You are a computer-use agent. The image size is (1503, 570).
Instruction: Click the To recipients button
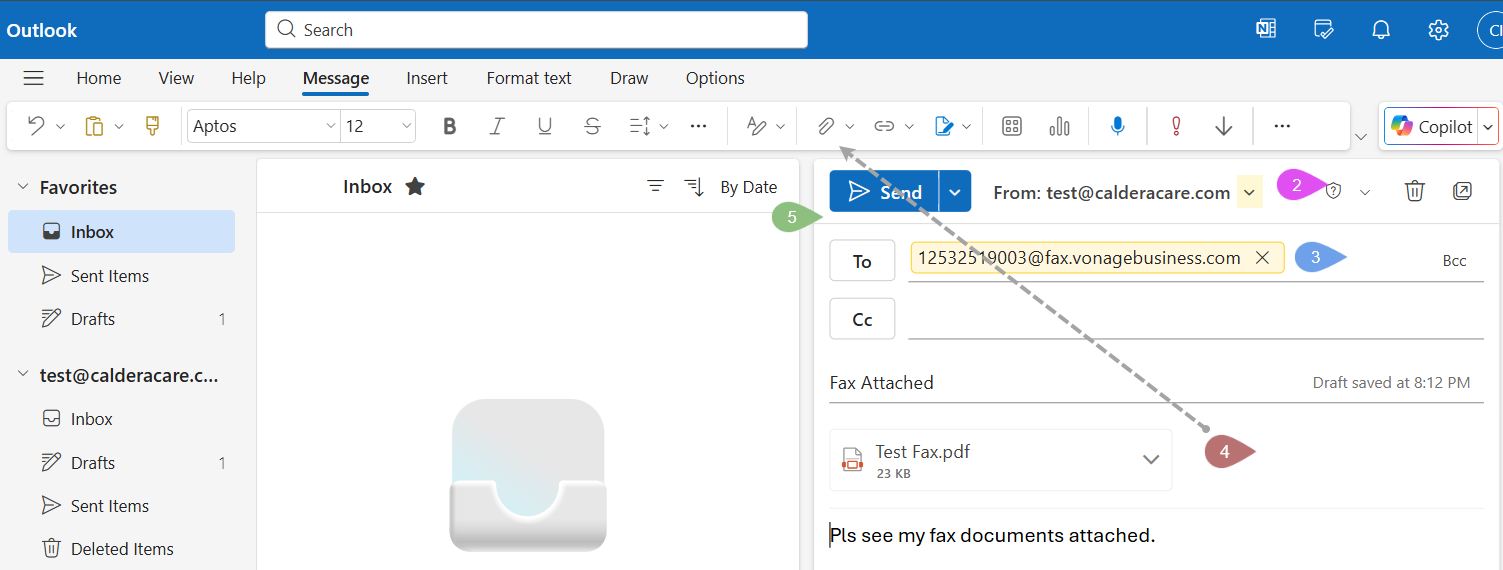pyautogui.click(x=862, y=261)
